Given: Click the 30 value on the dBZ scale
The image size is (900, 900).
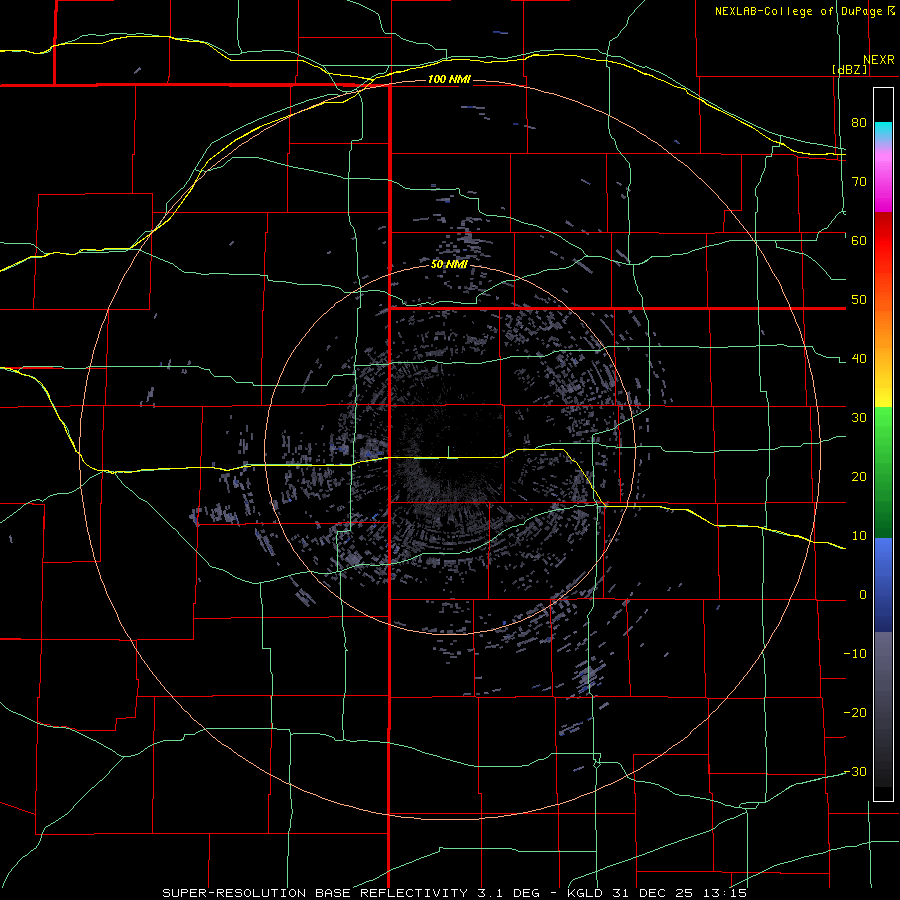Looking at the screenshot, I should [859, 418].
